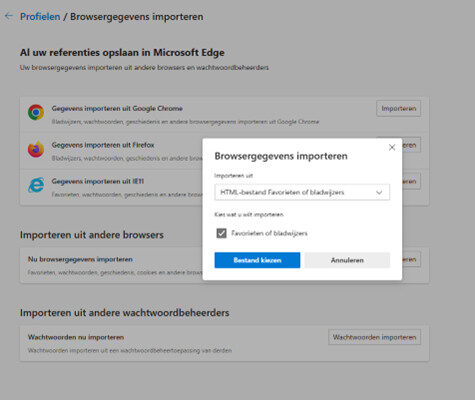This screenshot has width=475, height=400.
Task: Open the Importeren uit dropdown
Action: (302, 192)
